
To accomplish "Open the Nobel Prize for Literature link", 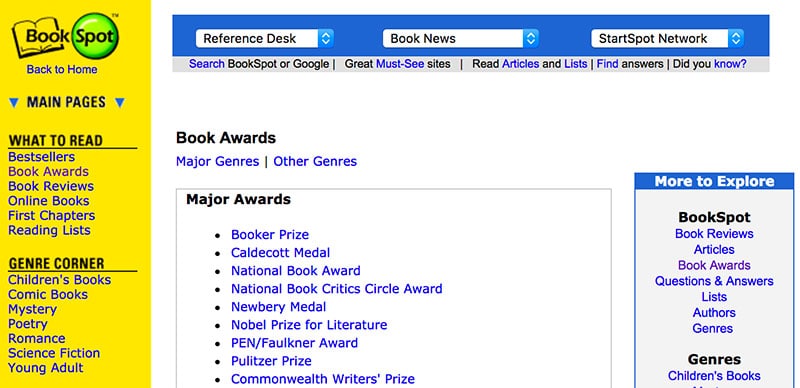I will coord(309,325).
